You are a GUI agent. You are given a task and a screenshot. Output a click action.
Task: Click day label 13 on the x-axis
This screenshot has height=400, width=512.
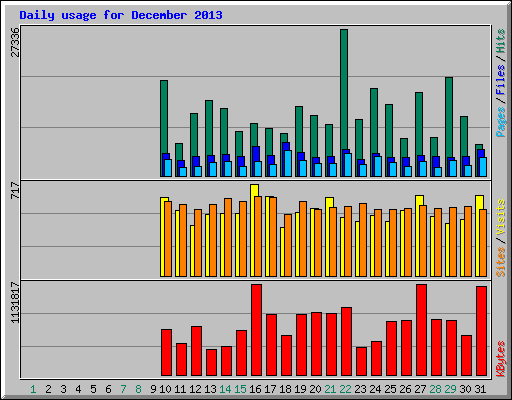pos(210,389)
